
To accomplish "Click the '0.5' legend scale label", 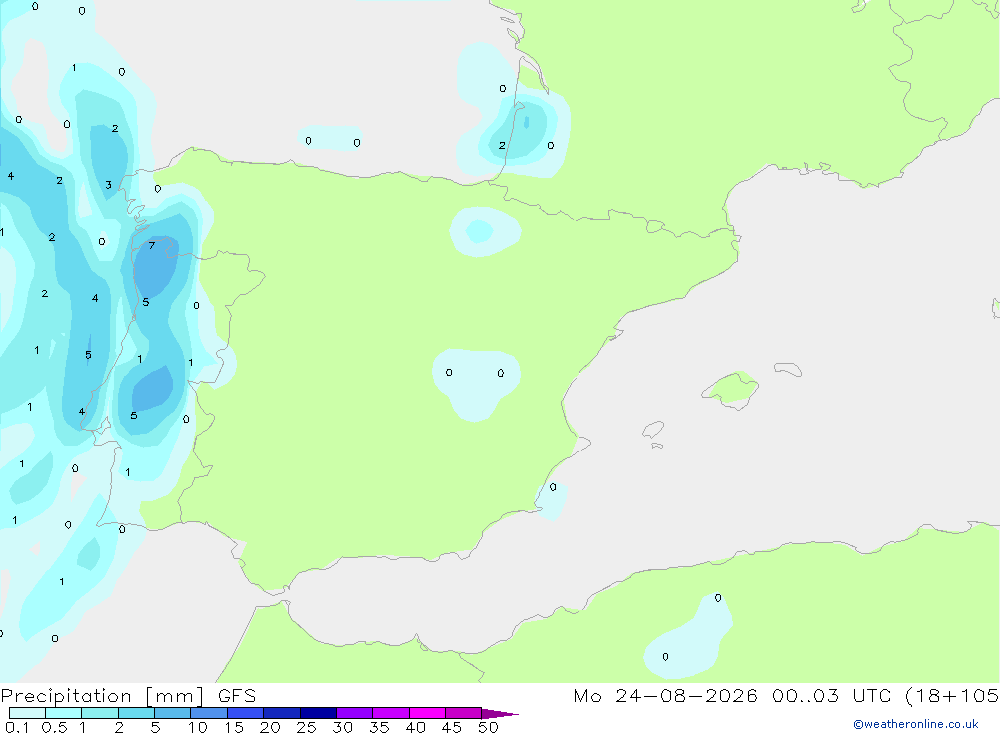I will tap(54, 727).
